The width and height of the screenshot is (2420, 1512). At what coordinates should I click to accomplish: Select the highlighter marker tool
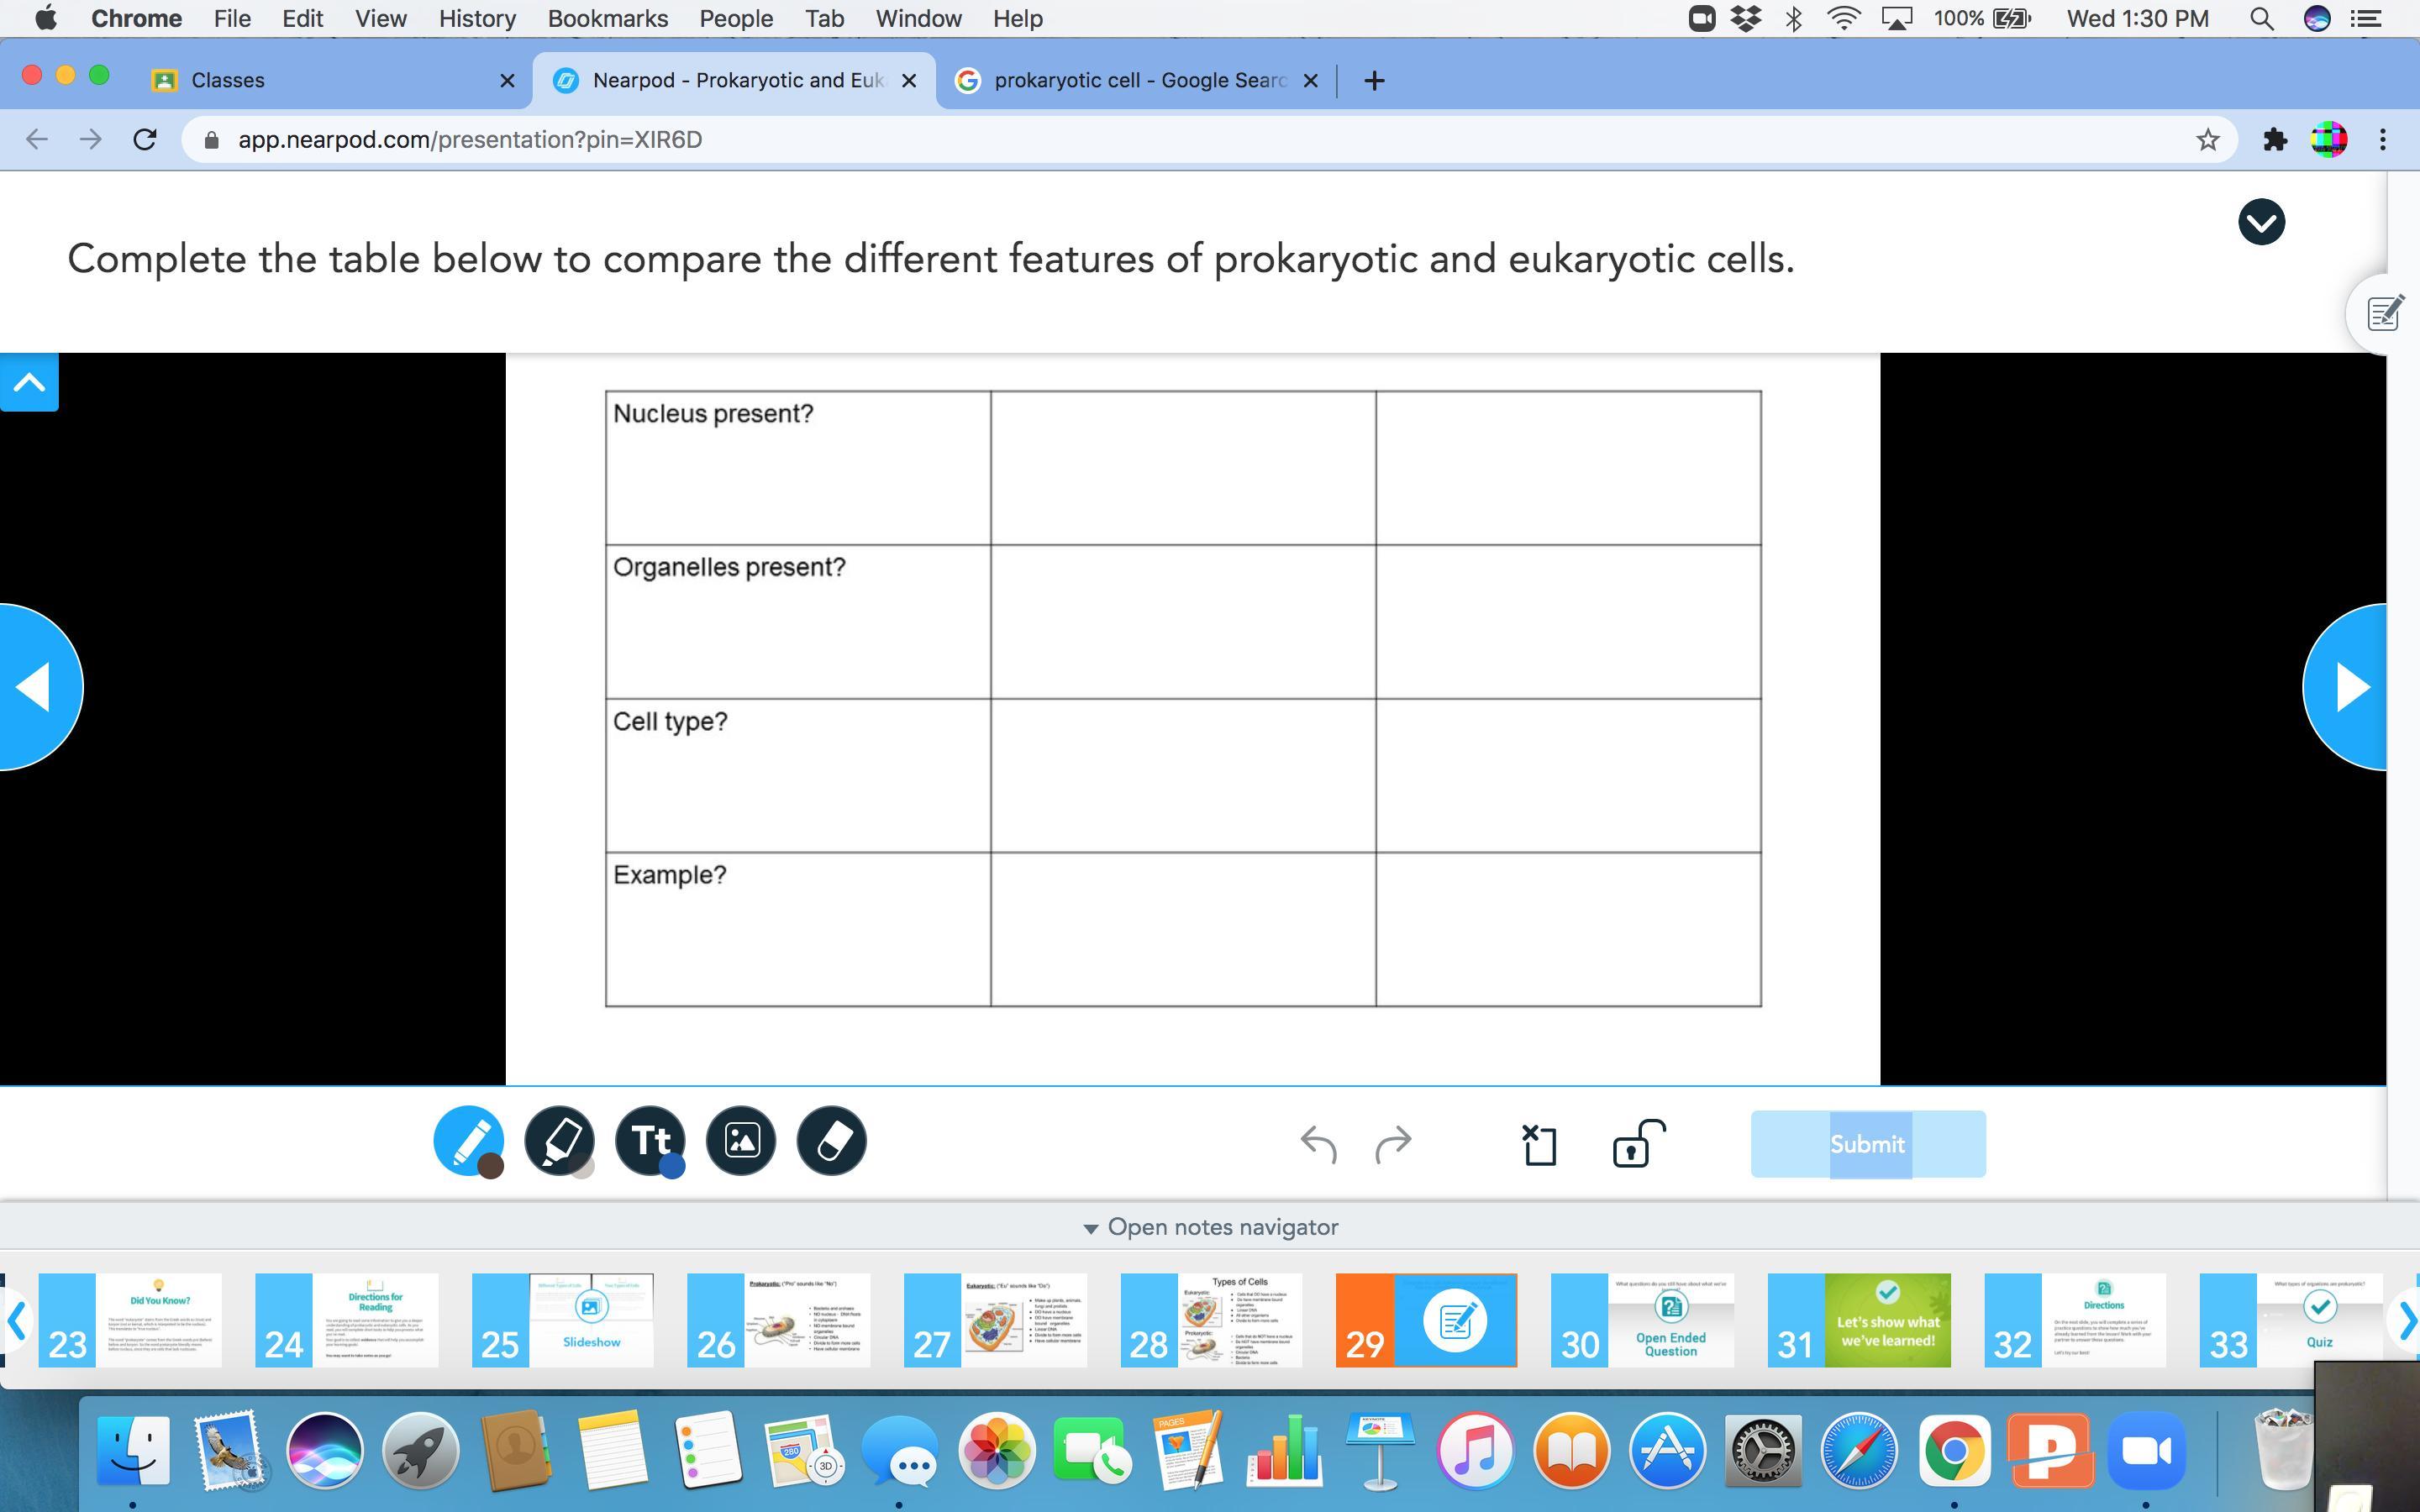[558, 1139]
